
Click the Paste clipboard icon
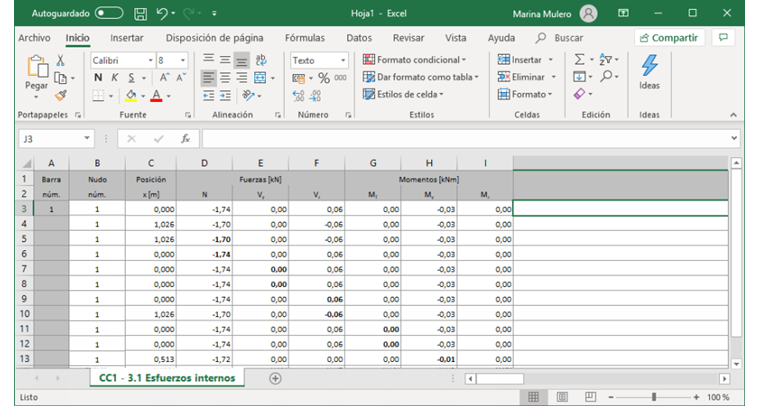pyautogui.click(x=37, y=66)
